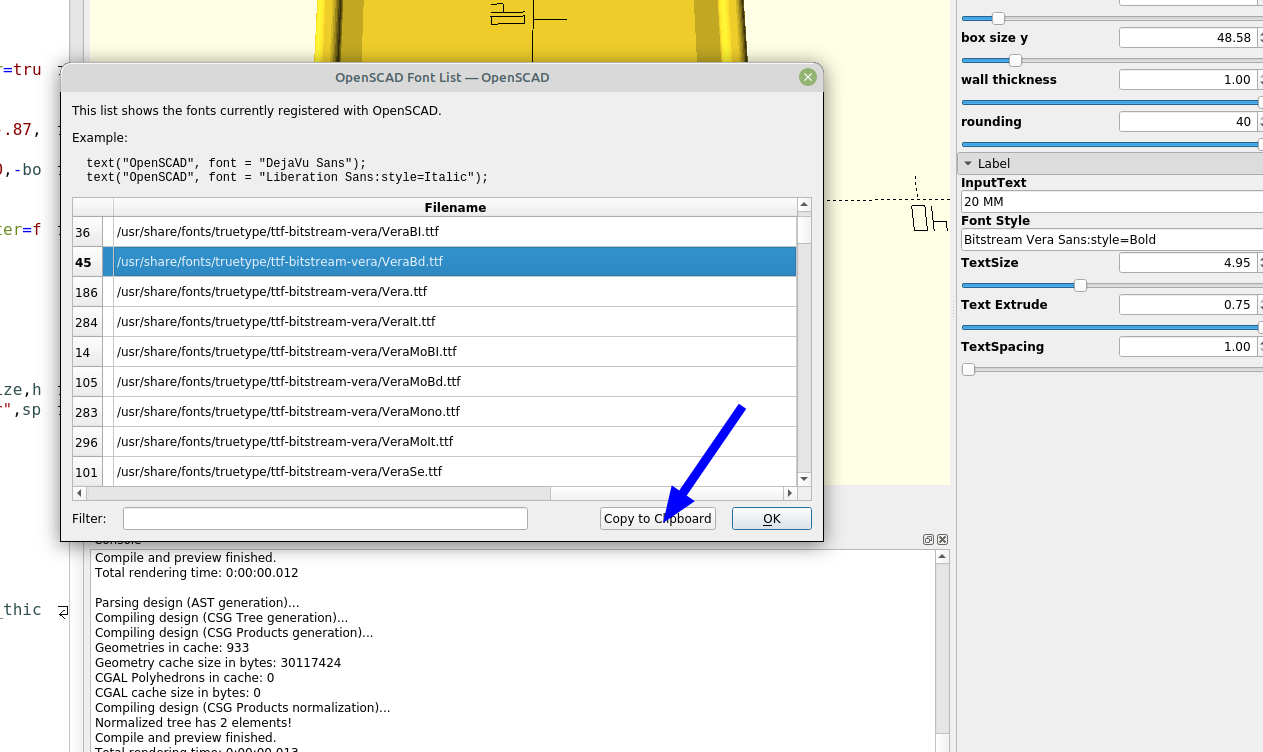Confirm dialog with OK button
The height and width of the screenshot is (752, 1263).
(771, 518)
